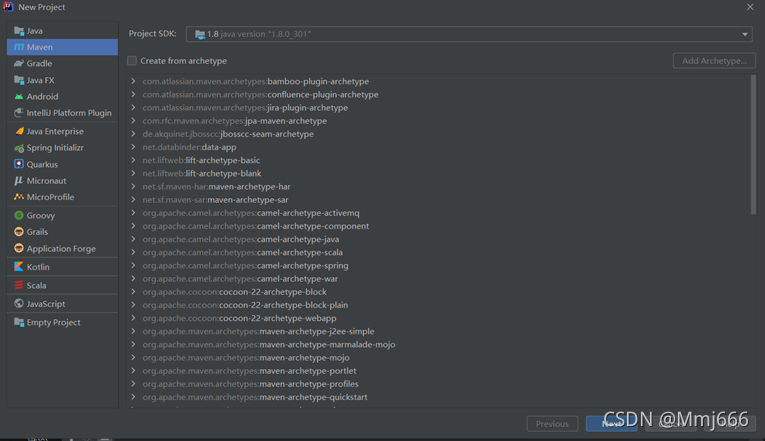Viewport: 765px width, 441px height.
Task: Select maven-archetype-sar row text
Action: (216, 200)
